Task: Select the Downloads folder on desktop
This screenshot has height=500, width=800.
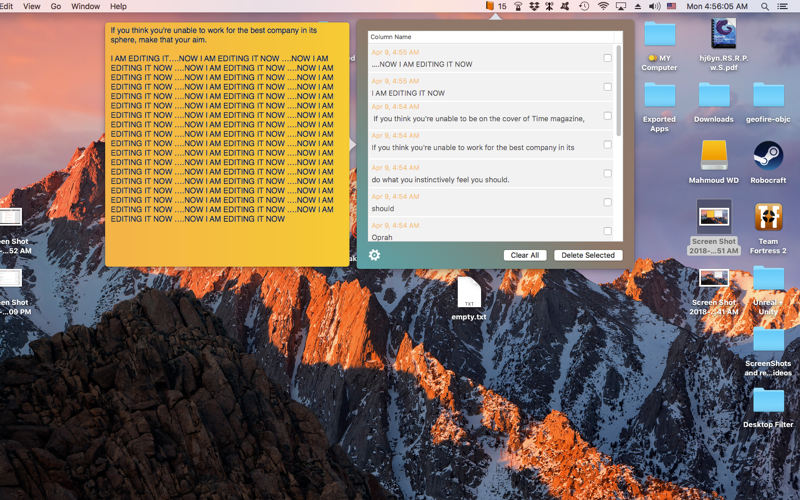Action: coord(714,95)
